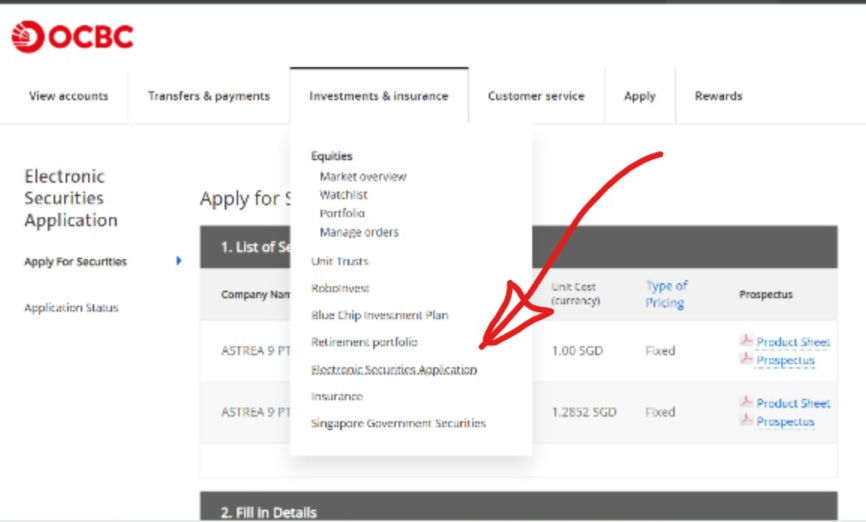
Task: Select Electronic Securities Application menu entry
Action: [x=394, y=370]
